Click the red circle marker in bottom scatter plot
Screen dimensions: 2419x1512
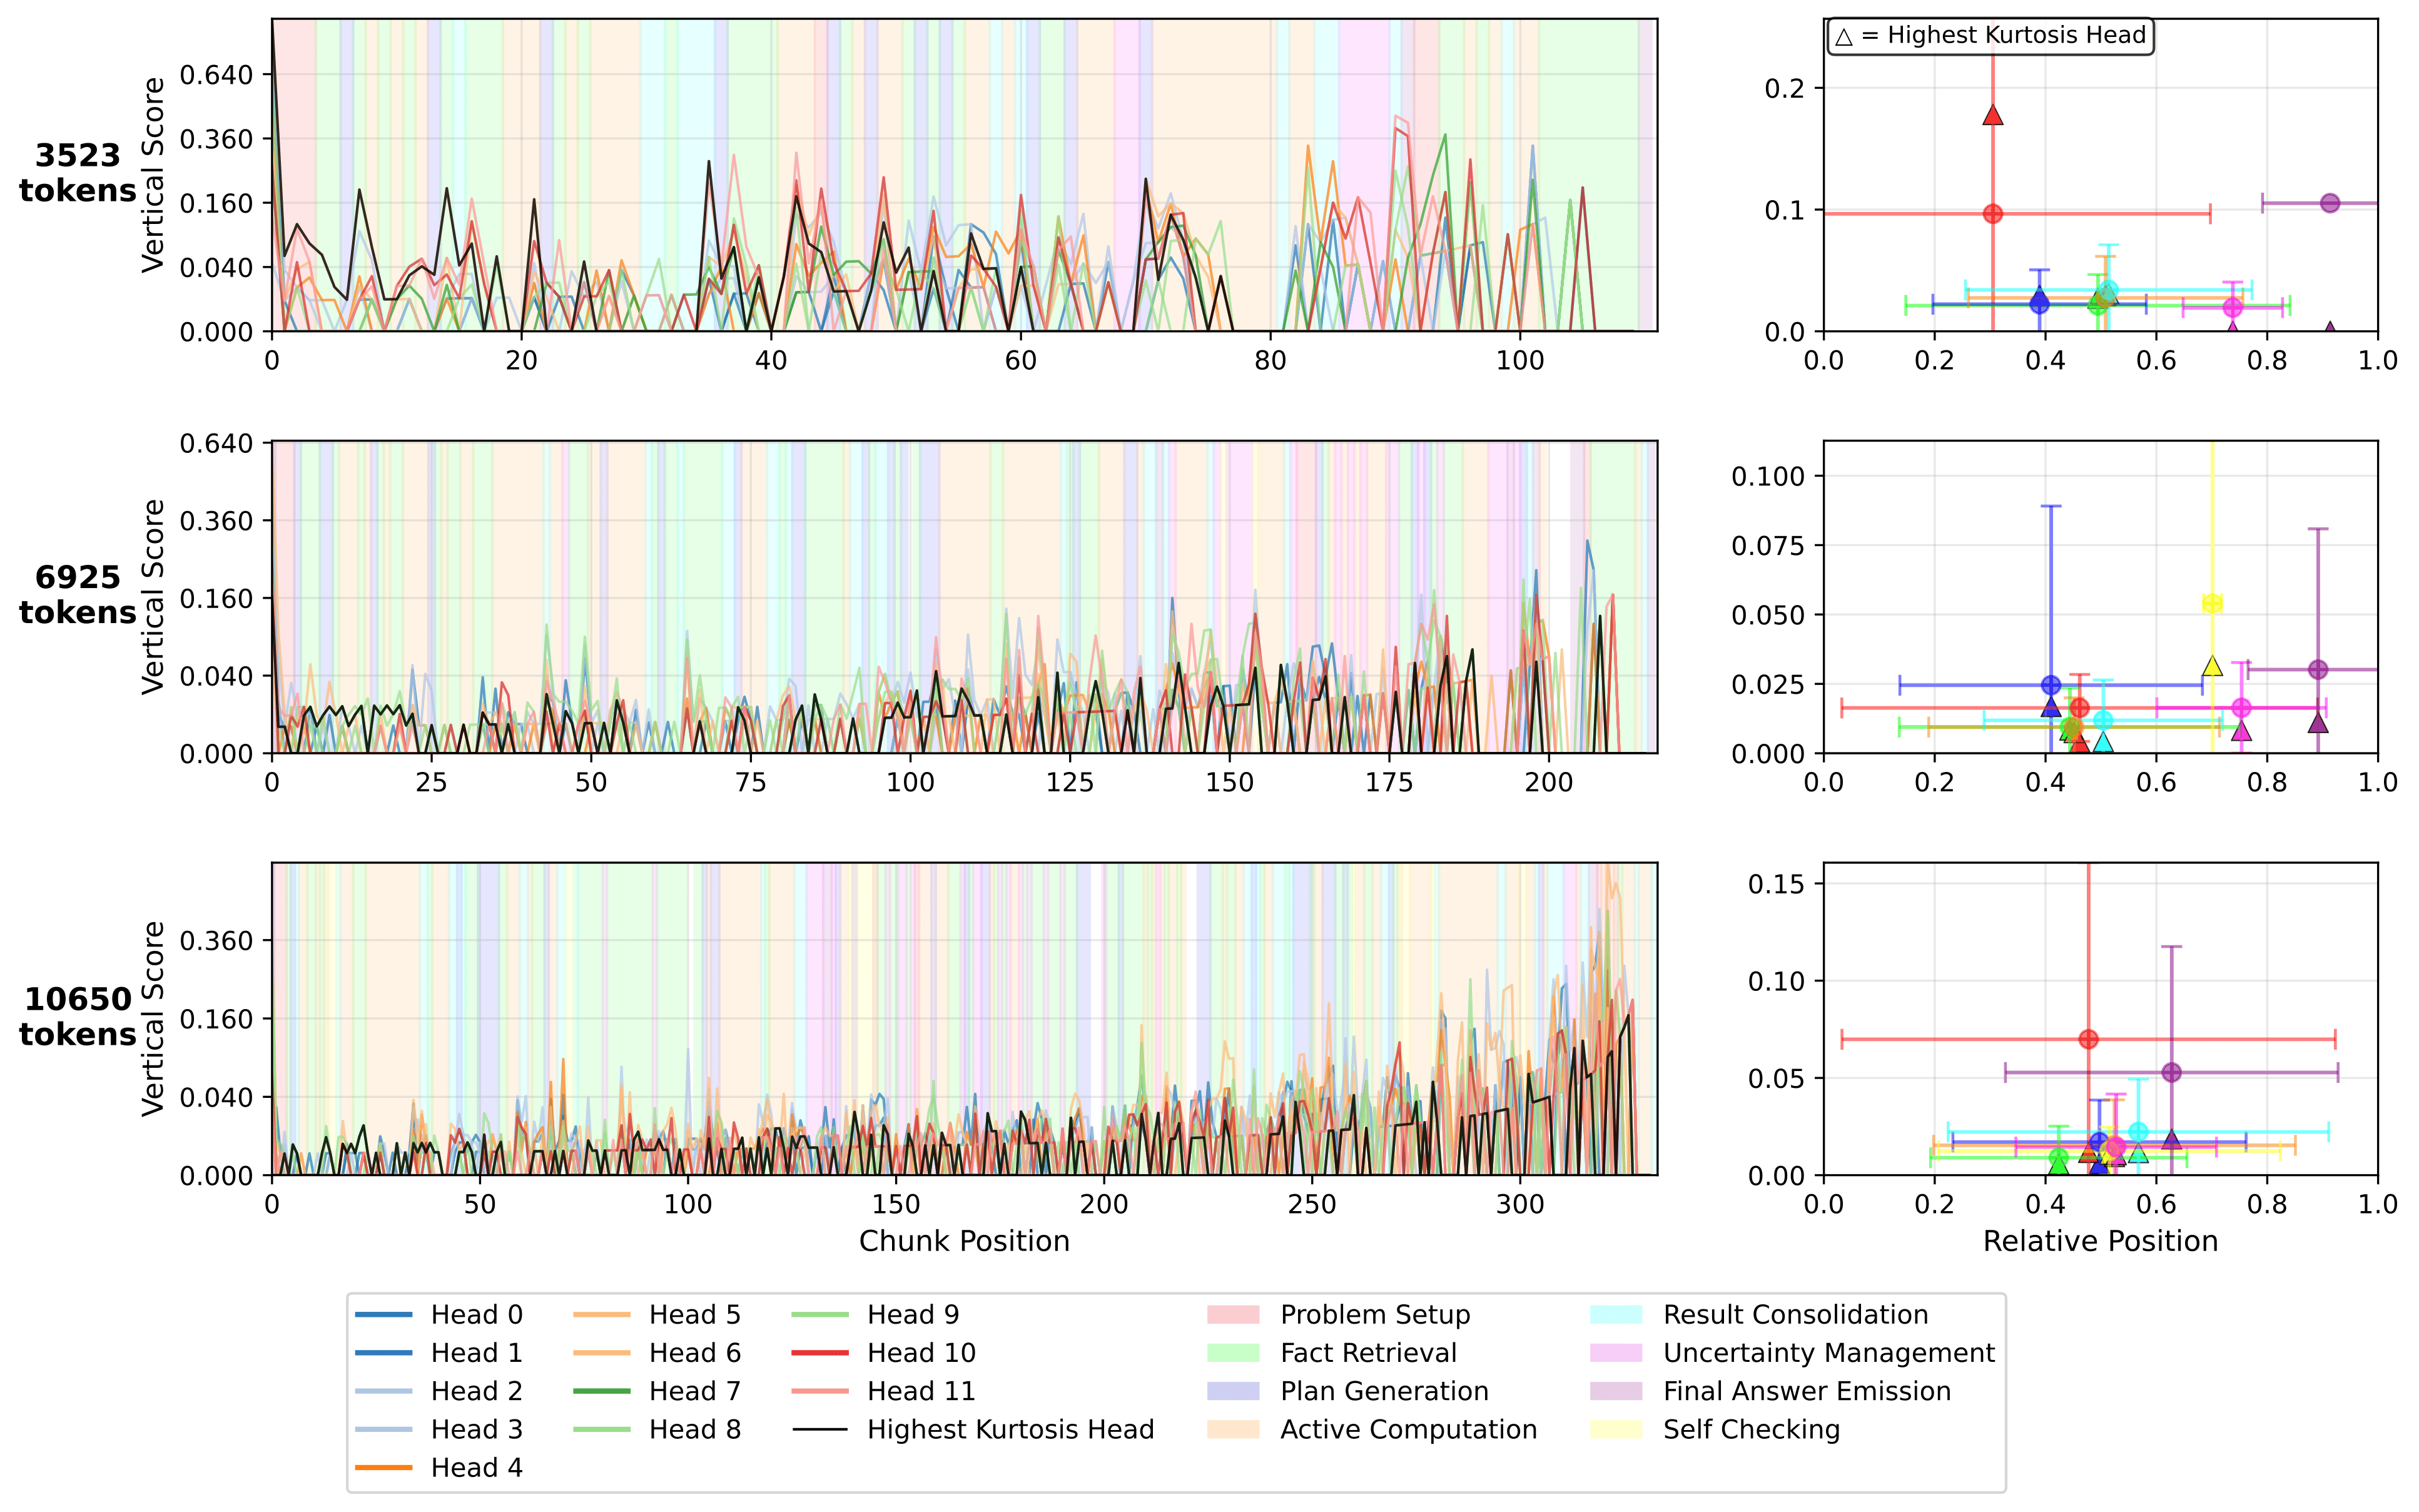point(2088,1039)
